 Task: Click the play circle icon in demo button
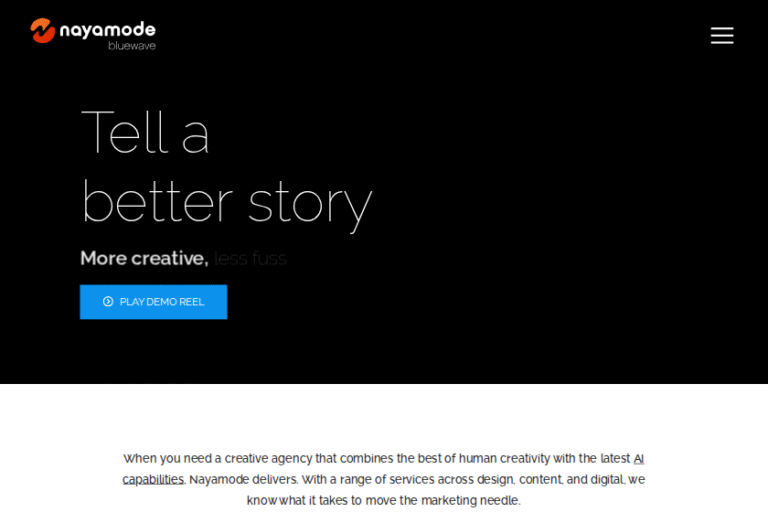(108, 302)
